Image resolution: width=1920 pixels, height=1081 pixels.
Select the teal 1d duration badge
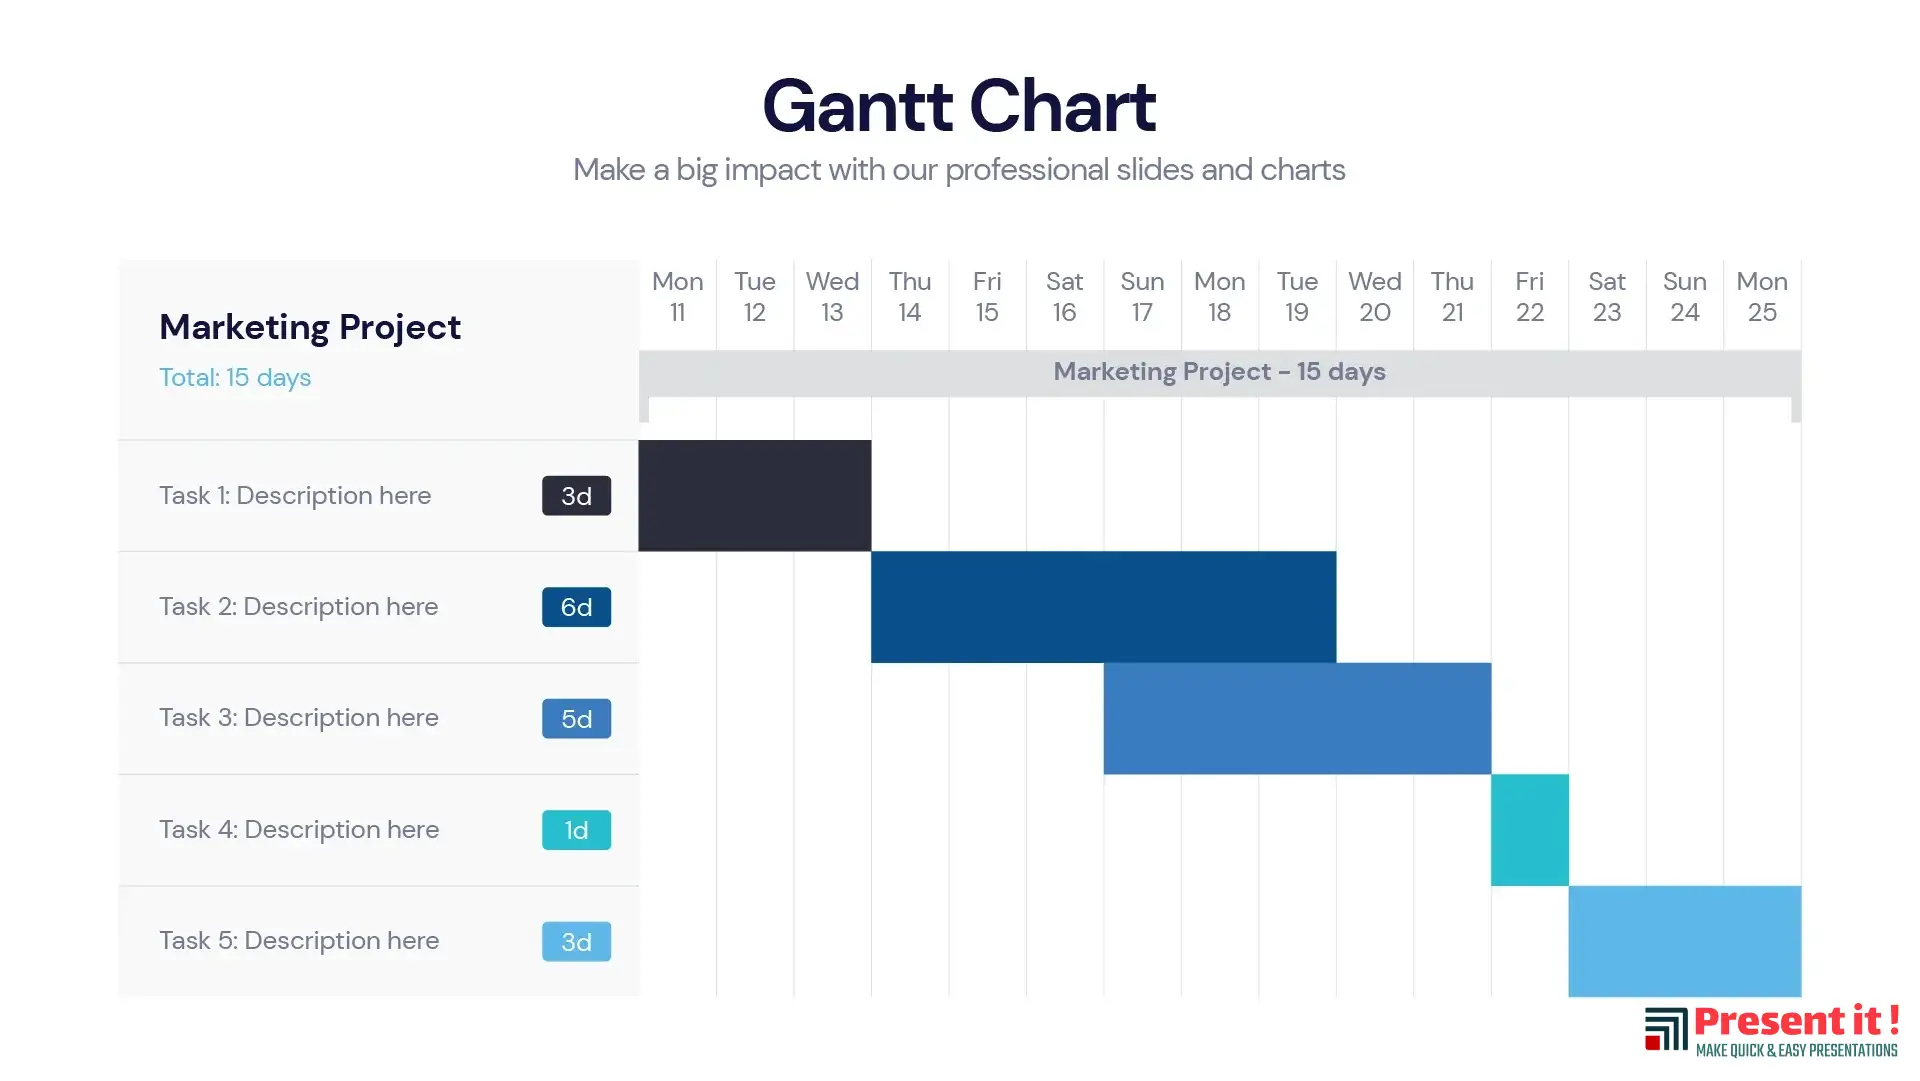(576, 830)
